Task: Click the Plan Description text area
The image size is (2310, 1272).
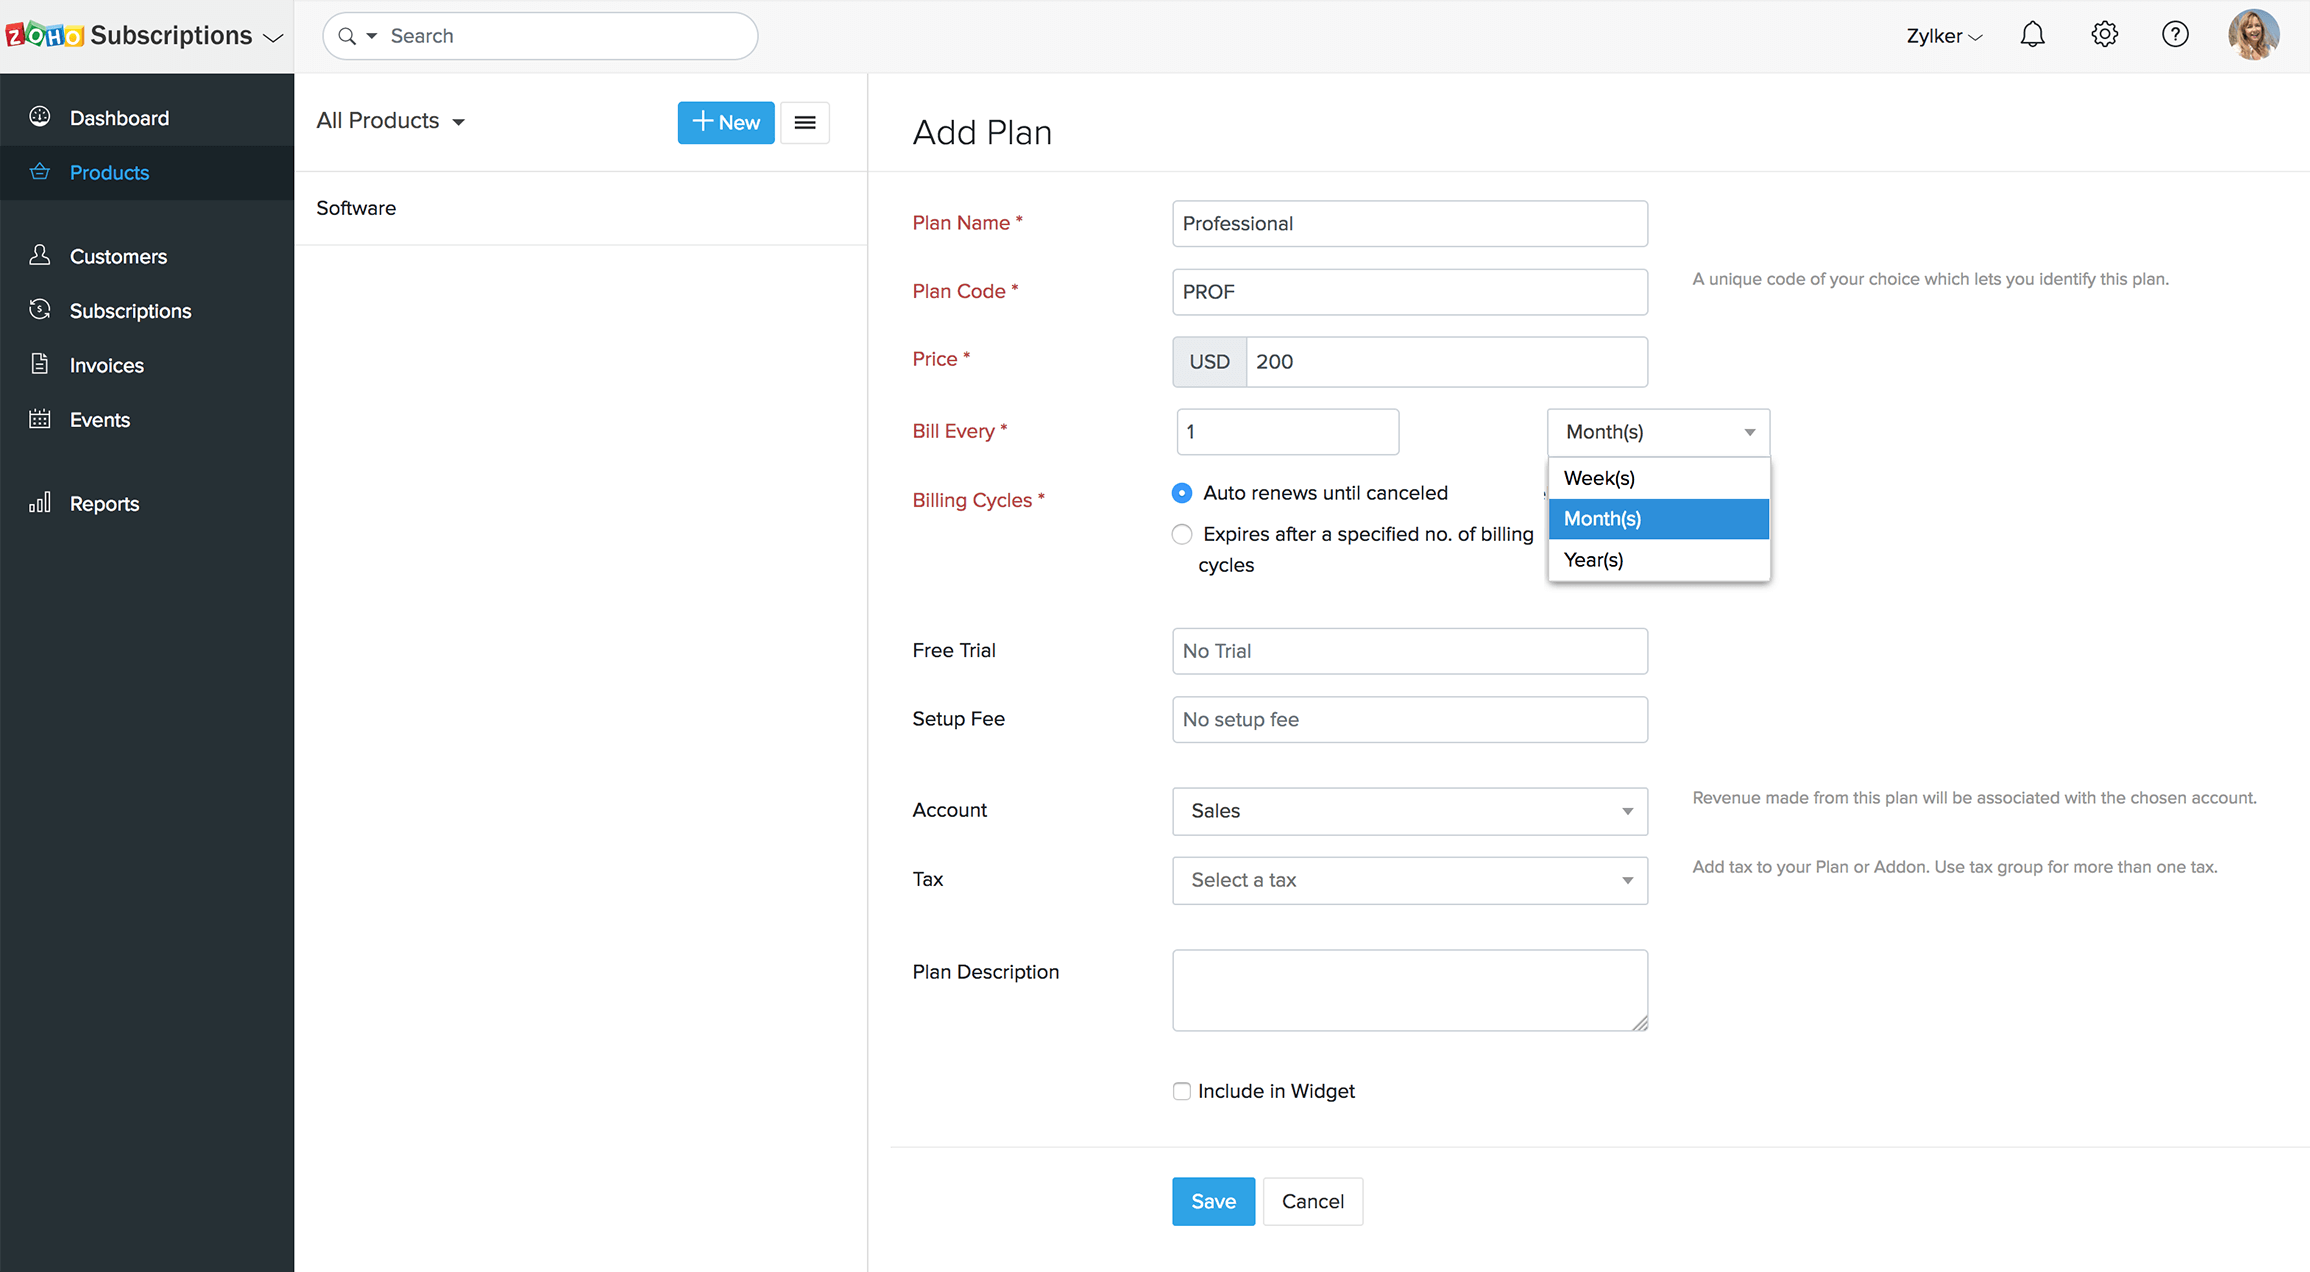Action: click(x=1409, y=989)
